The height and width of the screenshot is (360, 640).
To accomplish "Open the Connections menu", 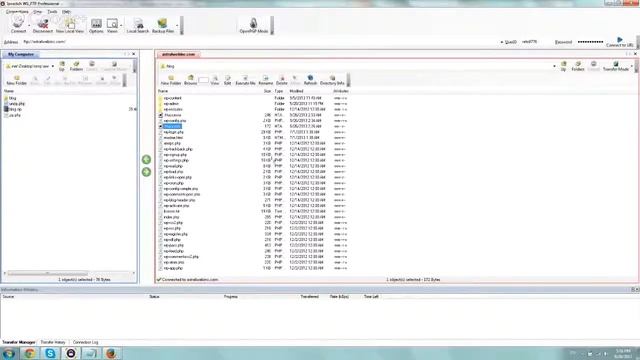I will coord(17,12).
